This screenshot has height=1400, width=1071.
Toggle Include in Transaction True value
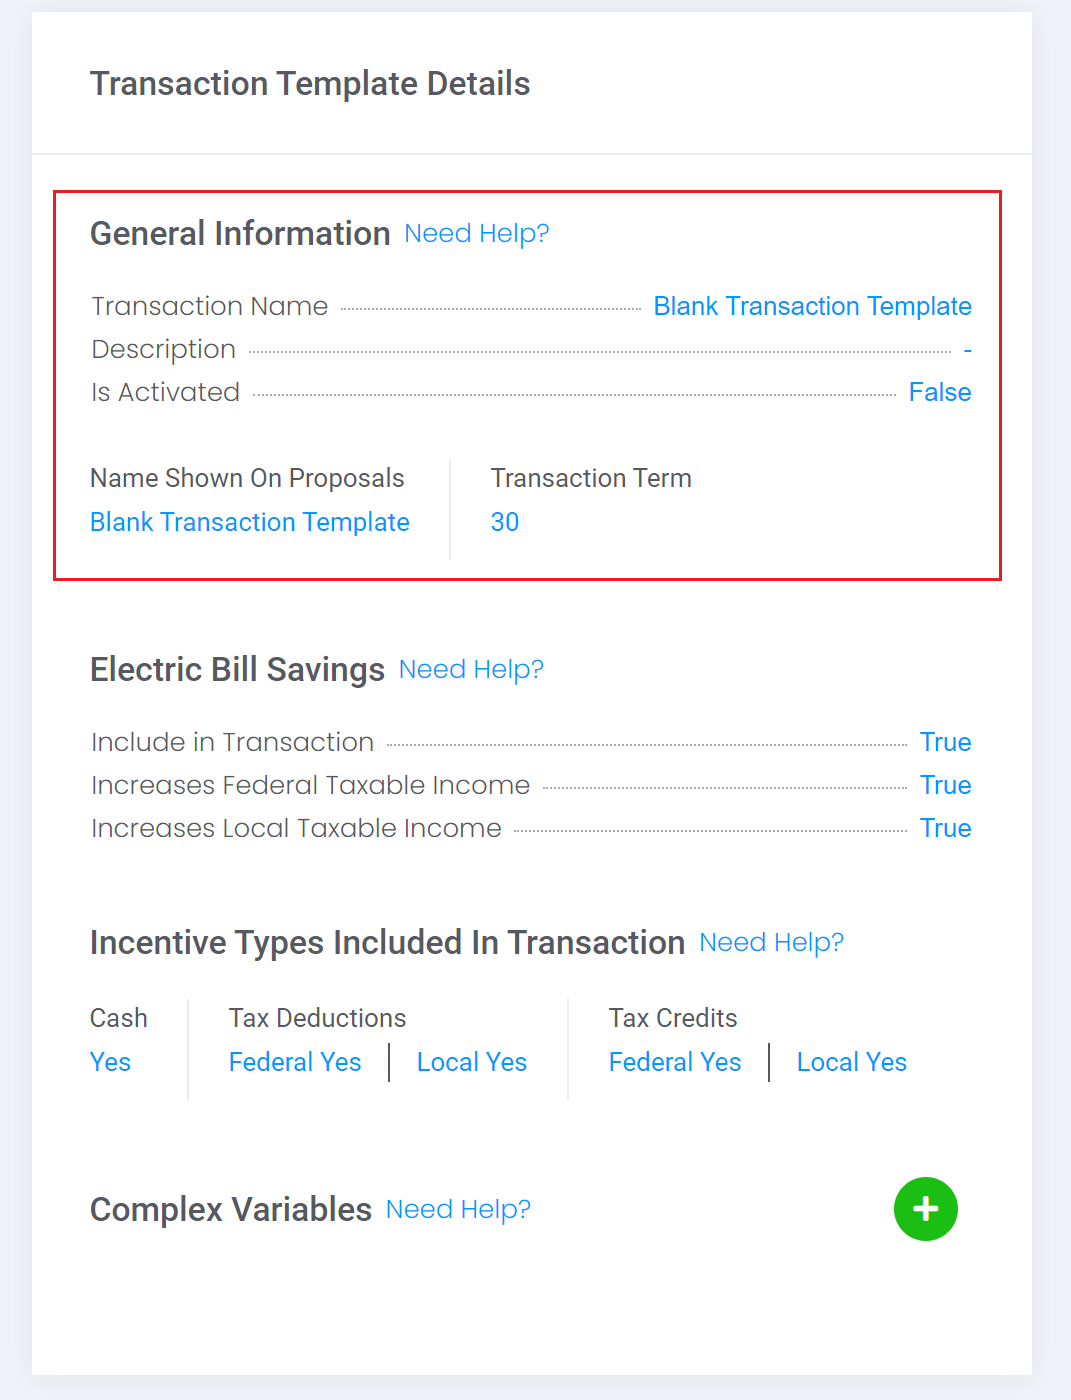[x=945, y=742]
